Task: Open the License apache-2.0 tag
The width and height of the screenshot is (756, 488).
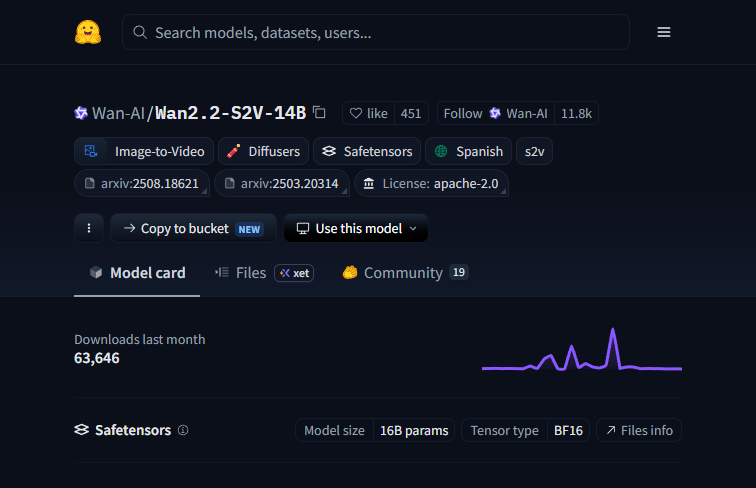Action: point(432,183)
